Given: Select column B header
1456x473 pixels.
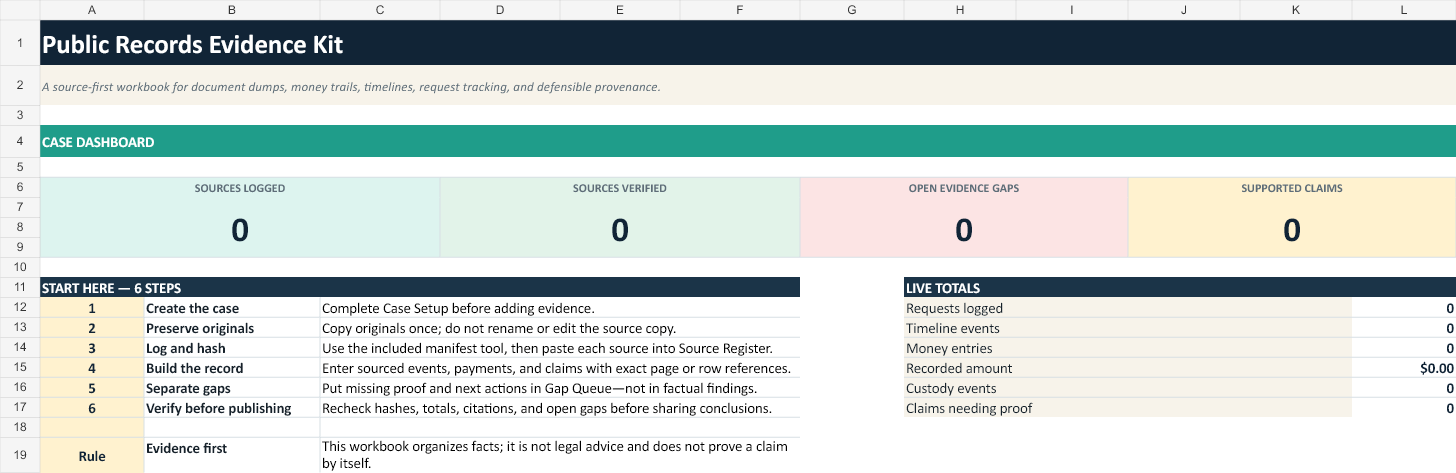Looking at the screenshot, I should [x=232, y=9].
